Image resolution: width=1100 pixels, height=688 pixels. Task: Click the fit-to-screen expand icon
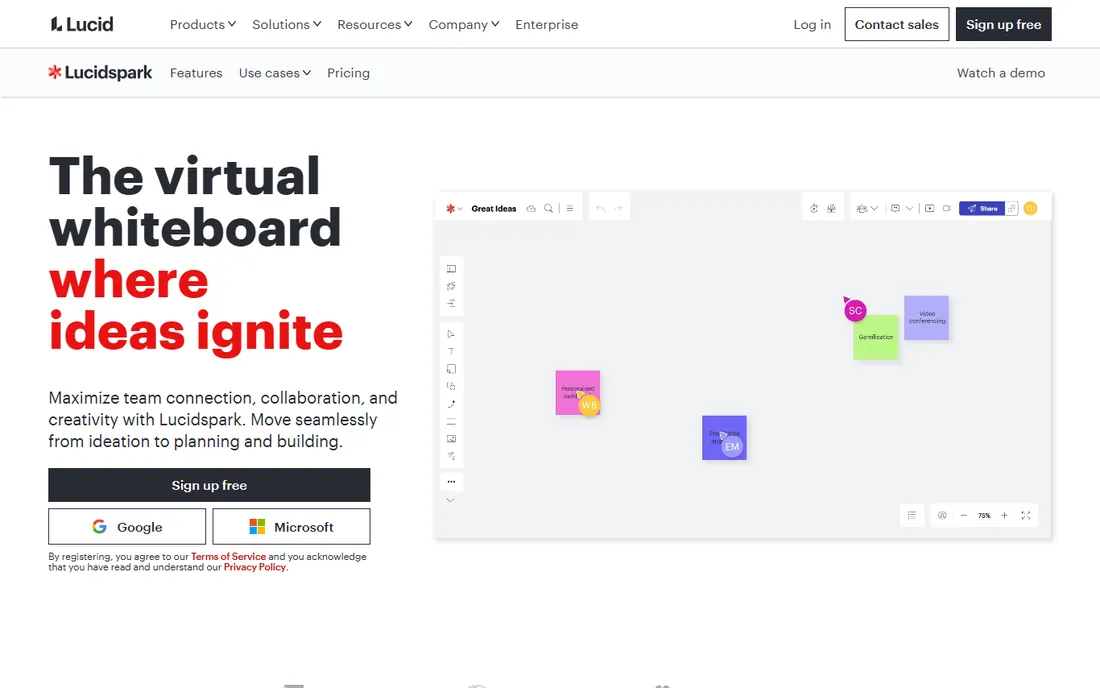point(1026,515)
